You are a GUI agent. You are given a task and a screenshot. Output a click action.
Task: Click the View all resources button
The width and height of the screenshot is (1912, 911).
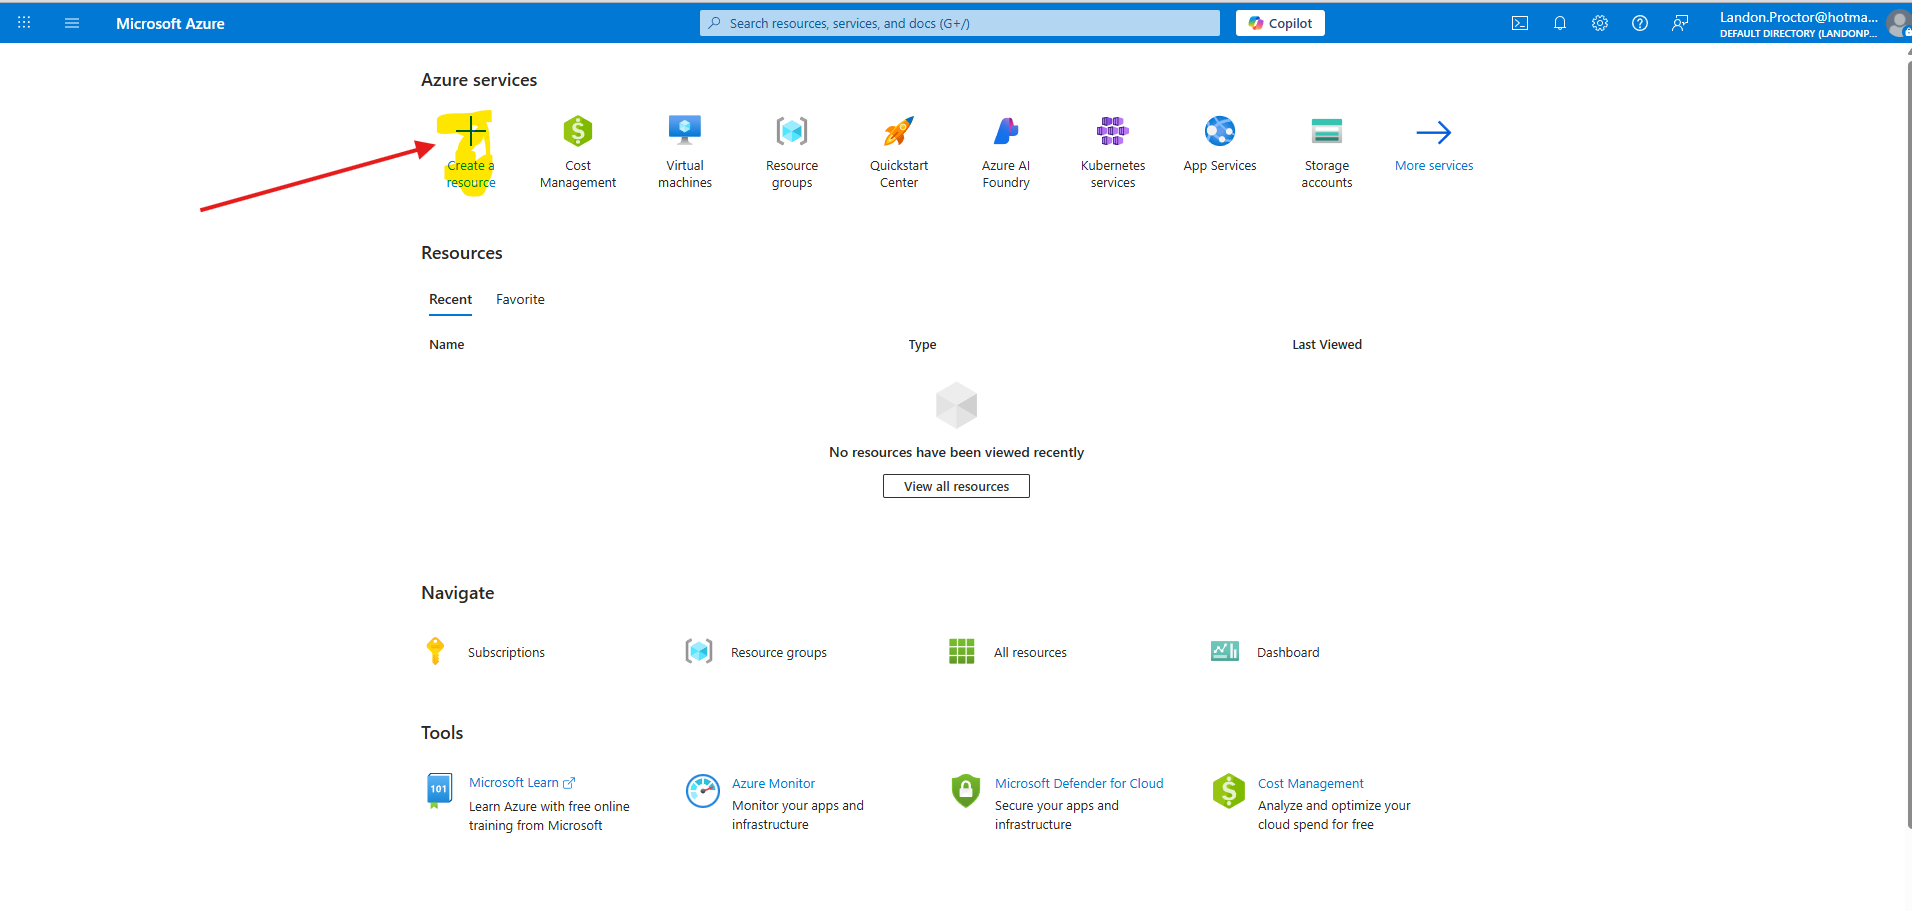(x=956, y=486)
